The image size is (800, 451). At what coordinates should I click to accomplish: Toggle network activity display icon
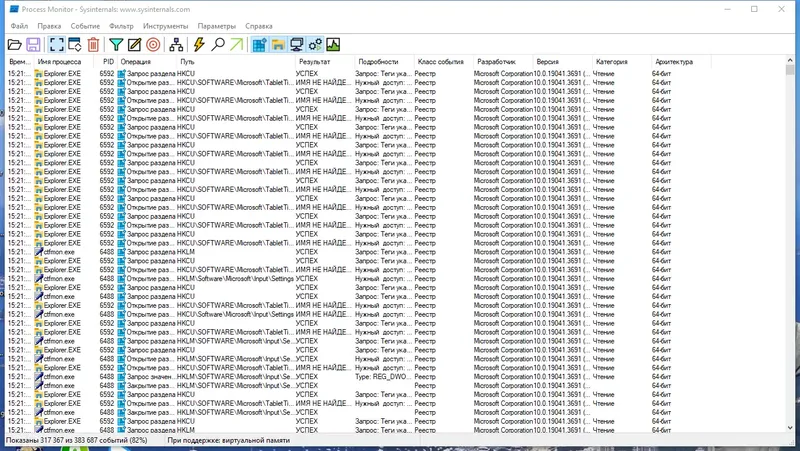pyautogui.click(x=296, y=45)
